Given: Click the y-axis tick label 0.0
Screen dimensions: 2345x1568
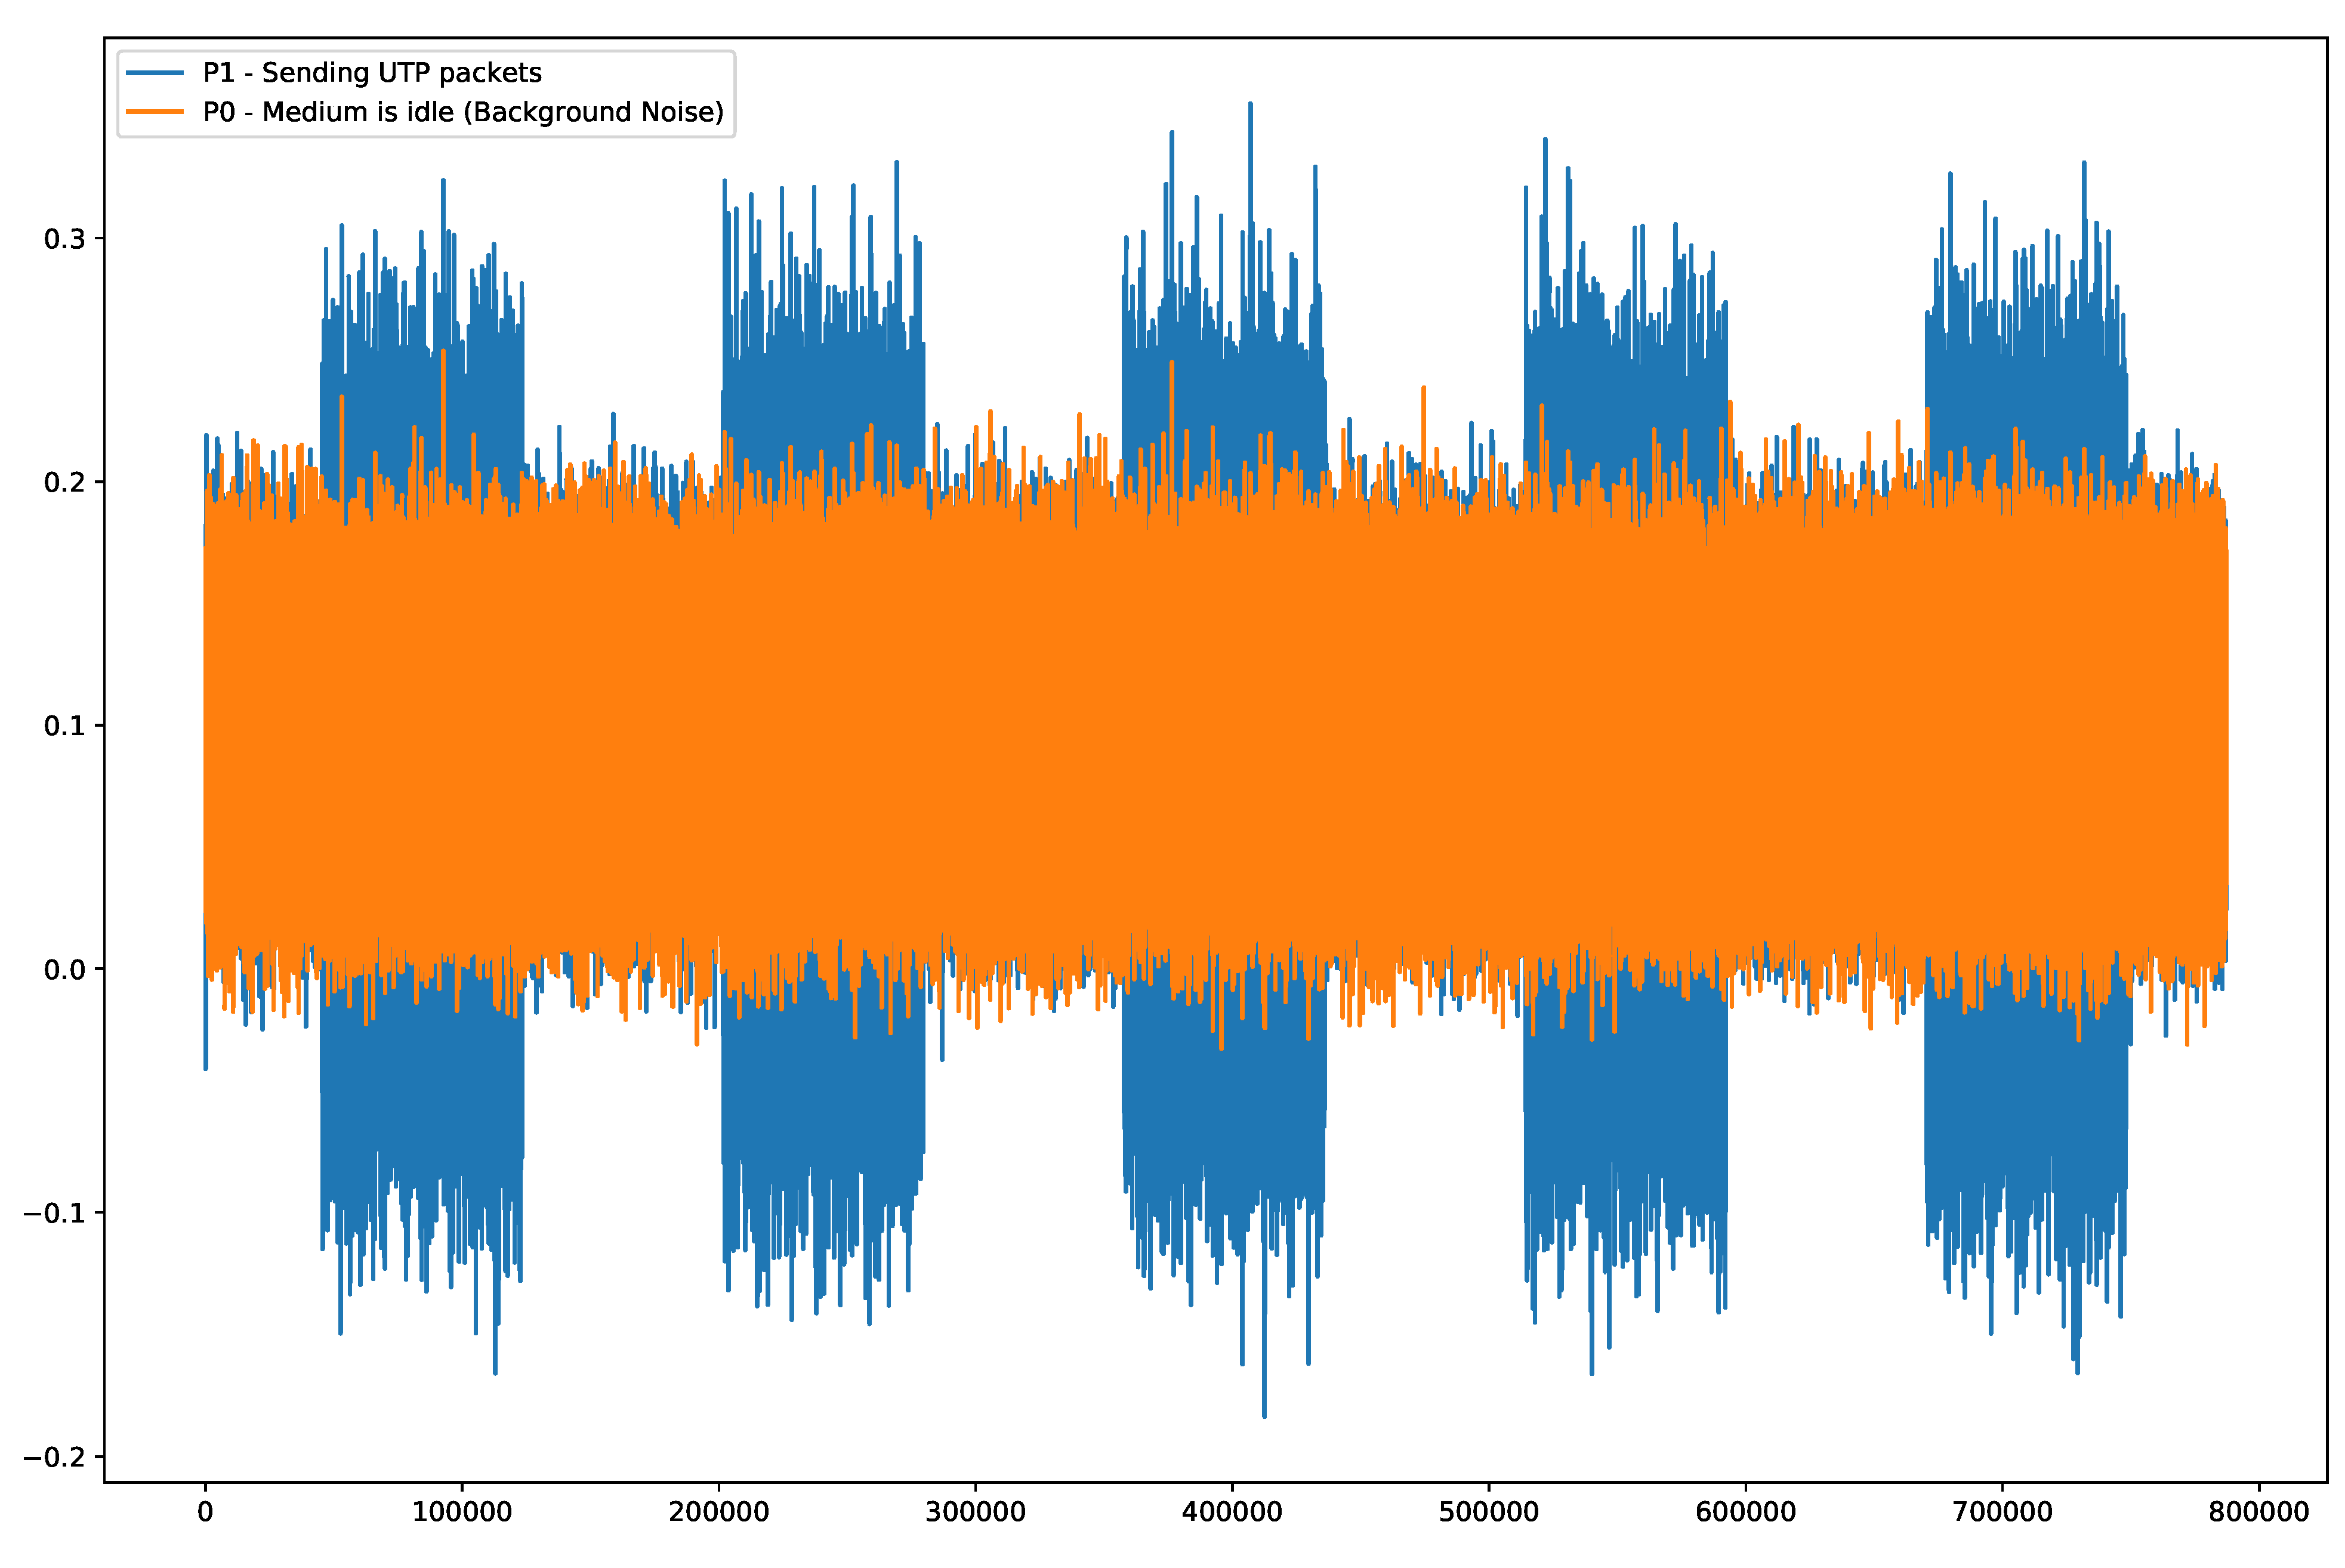Looking at the screenshot, I should (64, 970).
